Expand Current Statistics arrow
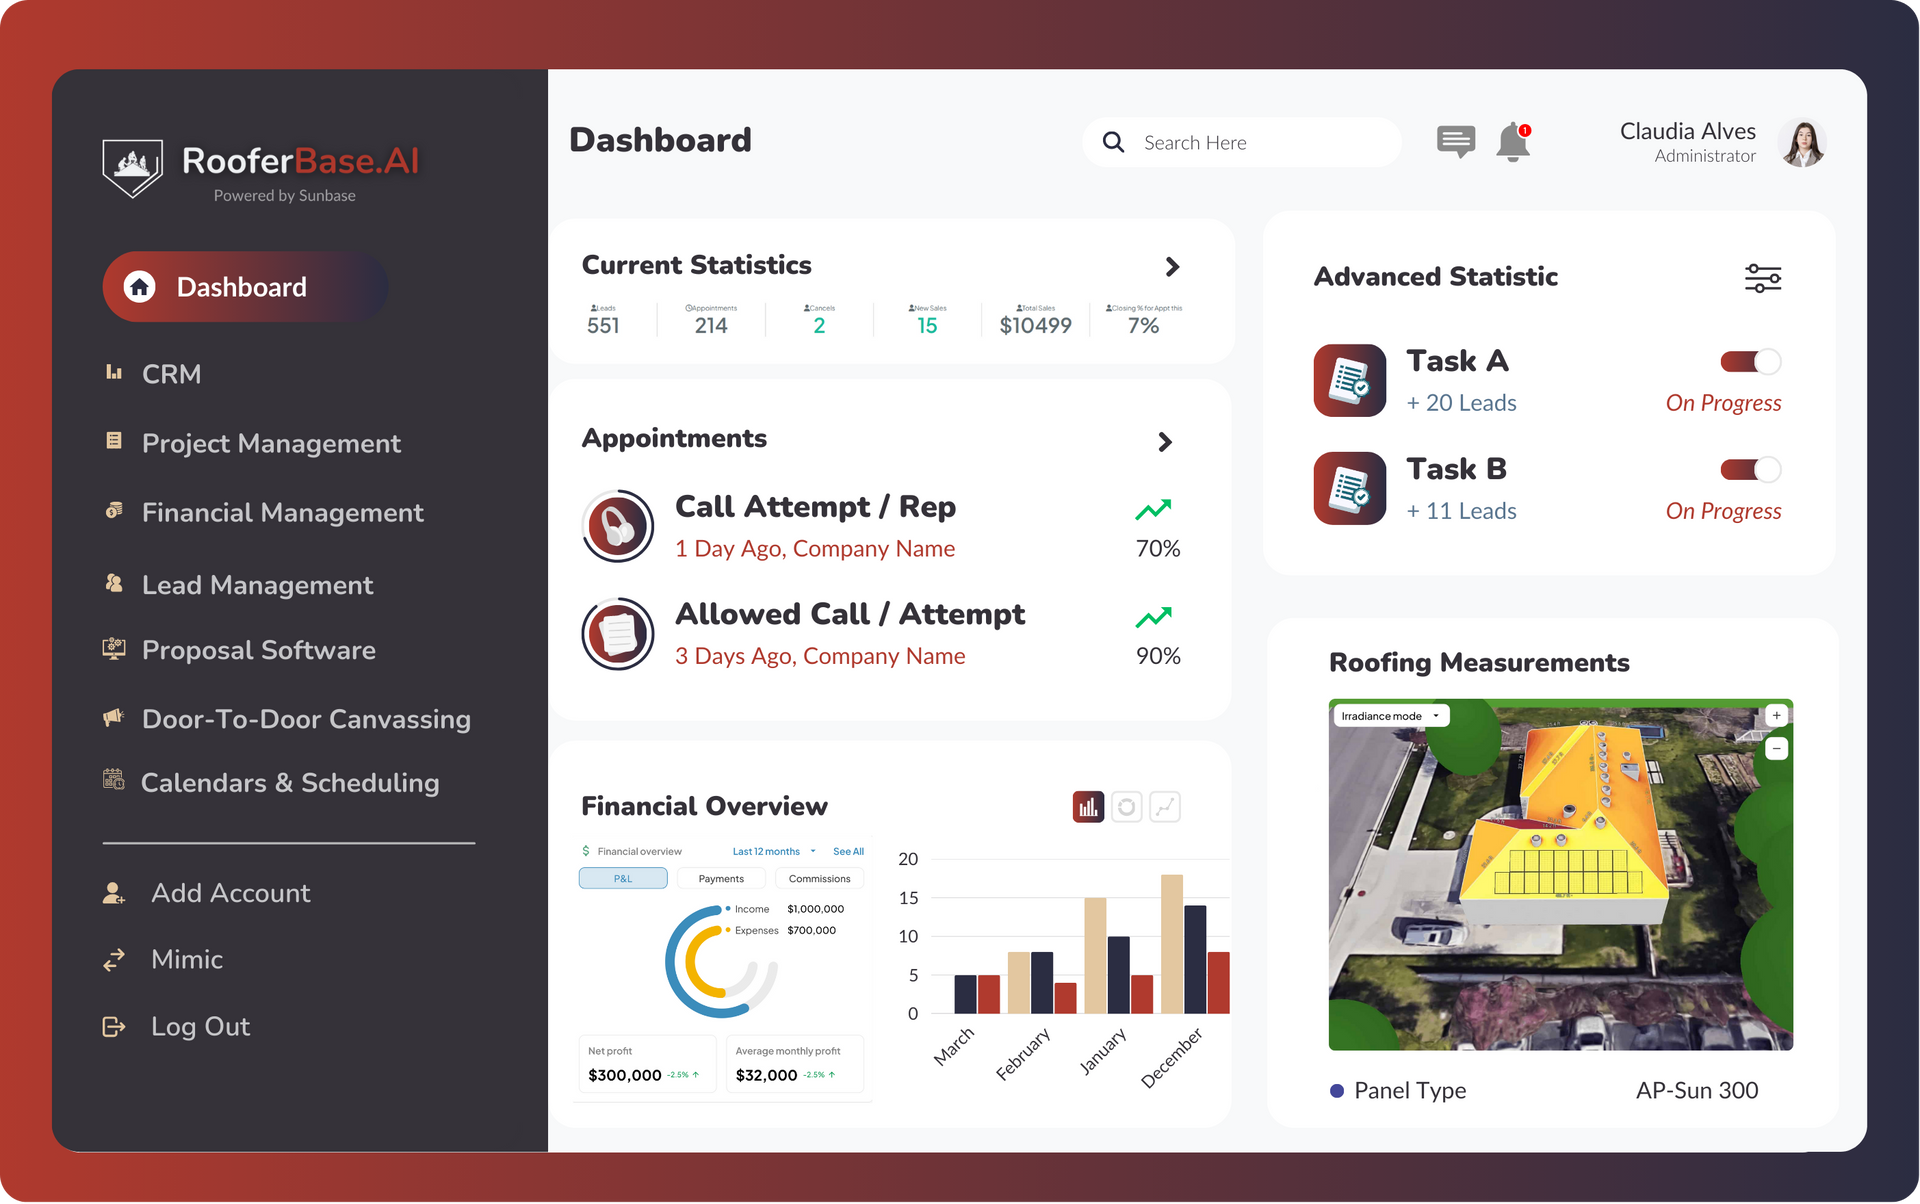The image size is (1920, 1204). point(1171,265)
